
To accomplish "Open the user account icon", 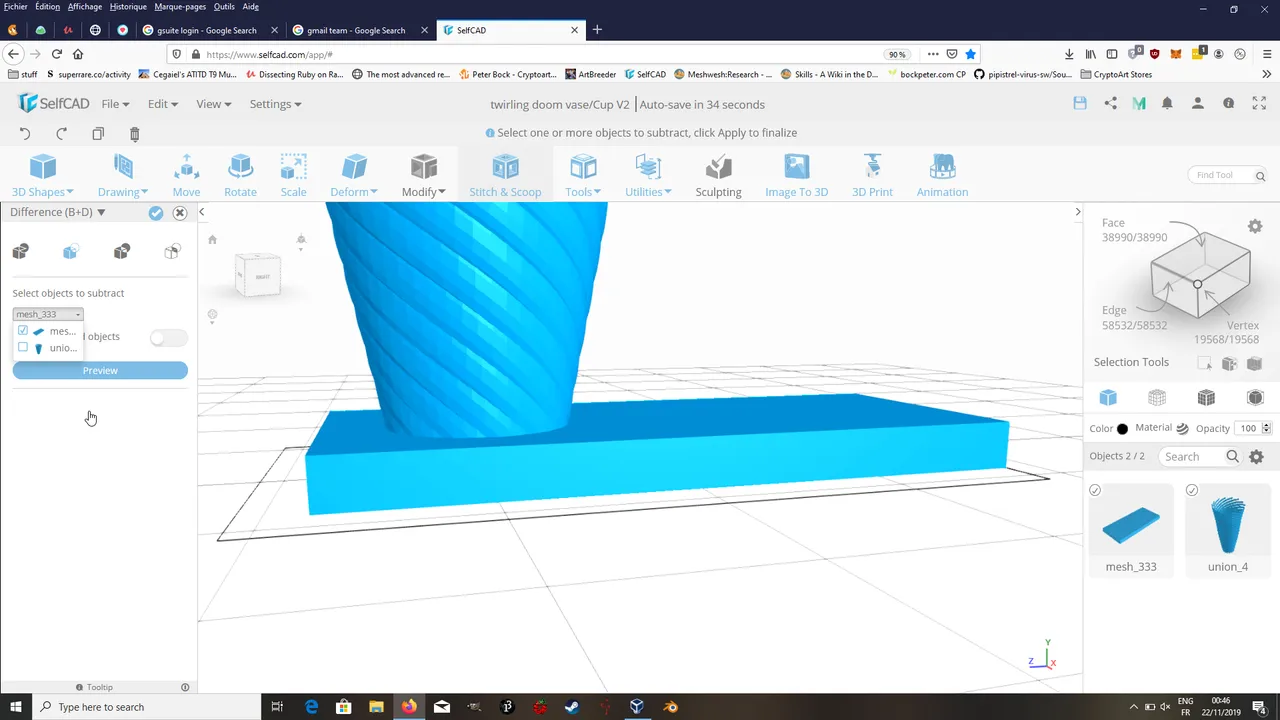I will click(x=1198, y=103).
